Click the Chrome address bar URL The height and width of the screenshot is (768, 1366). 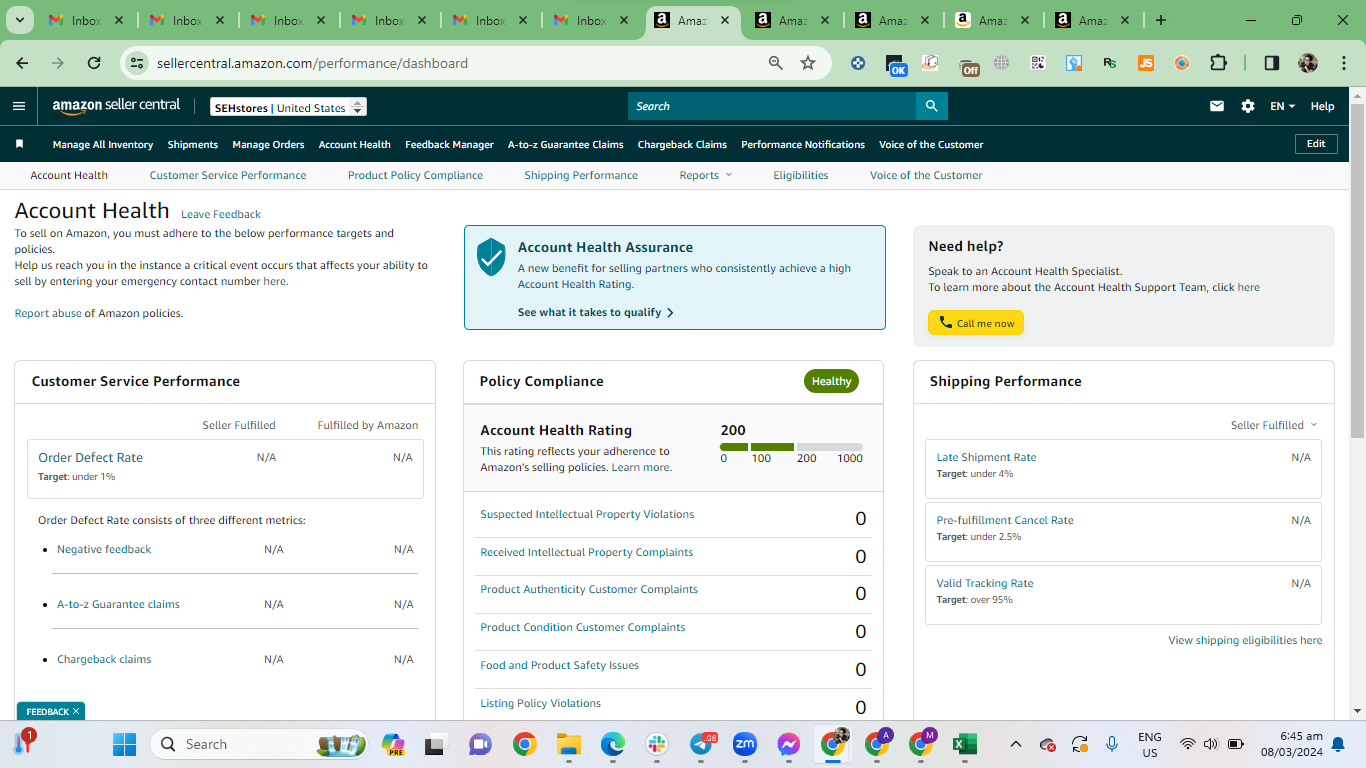[x=312, y=63]
